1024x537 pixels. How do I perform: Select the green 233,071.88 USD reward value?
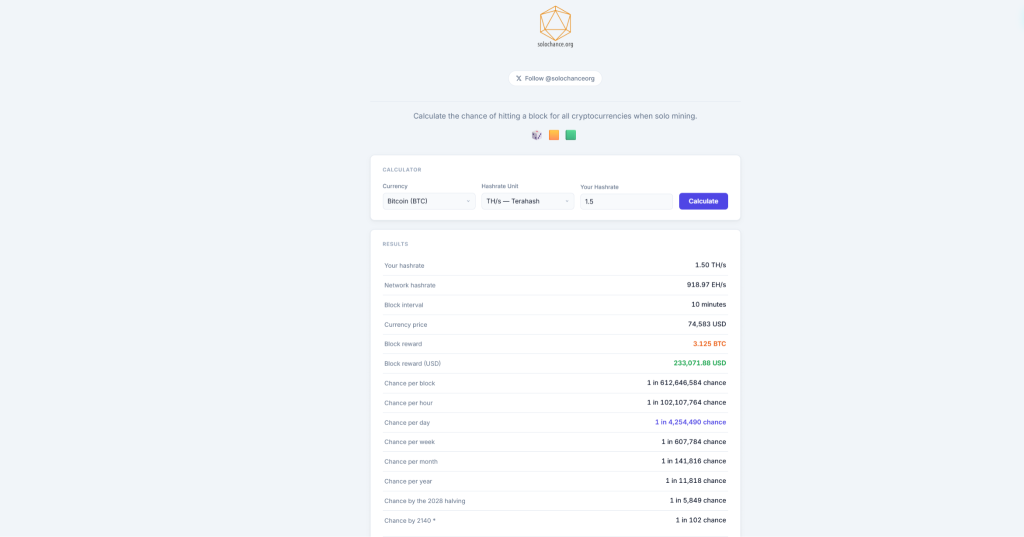(699, 363)
